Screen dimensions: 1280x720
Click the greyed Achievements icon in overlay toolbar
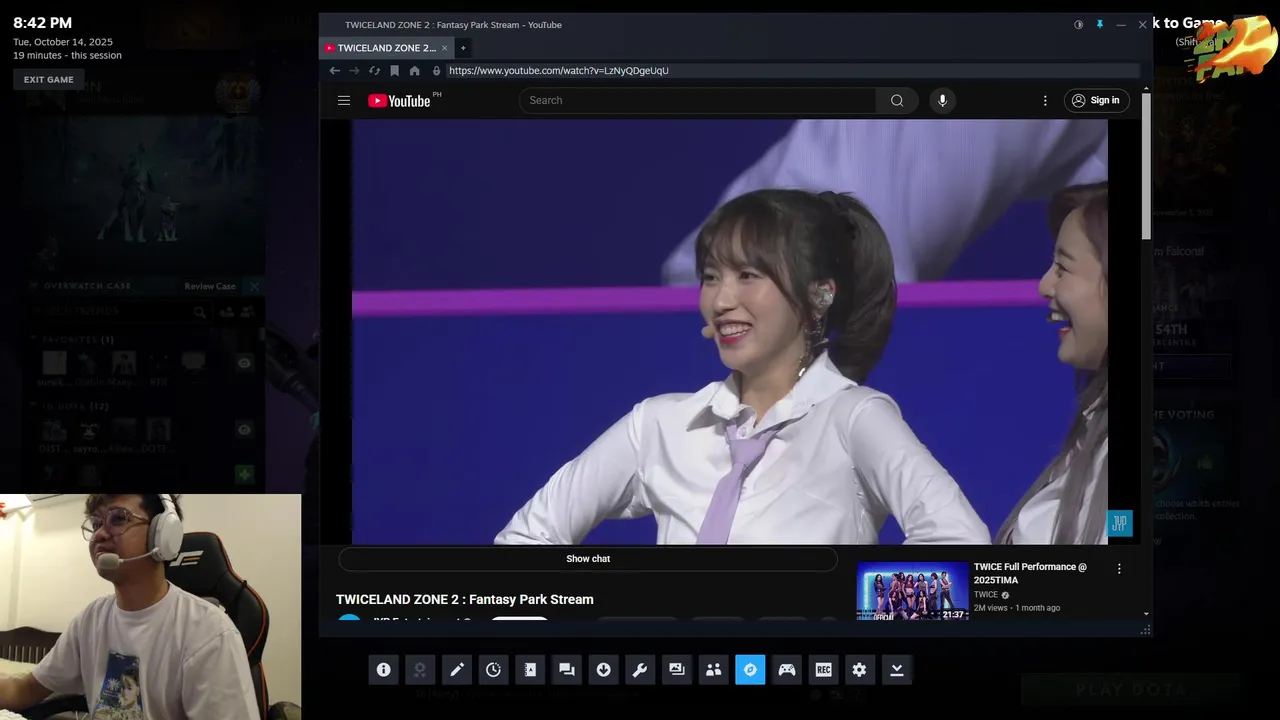420,670
